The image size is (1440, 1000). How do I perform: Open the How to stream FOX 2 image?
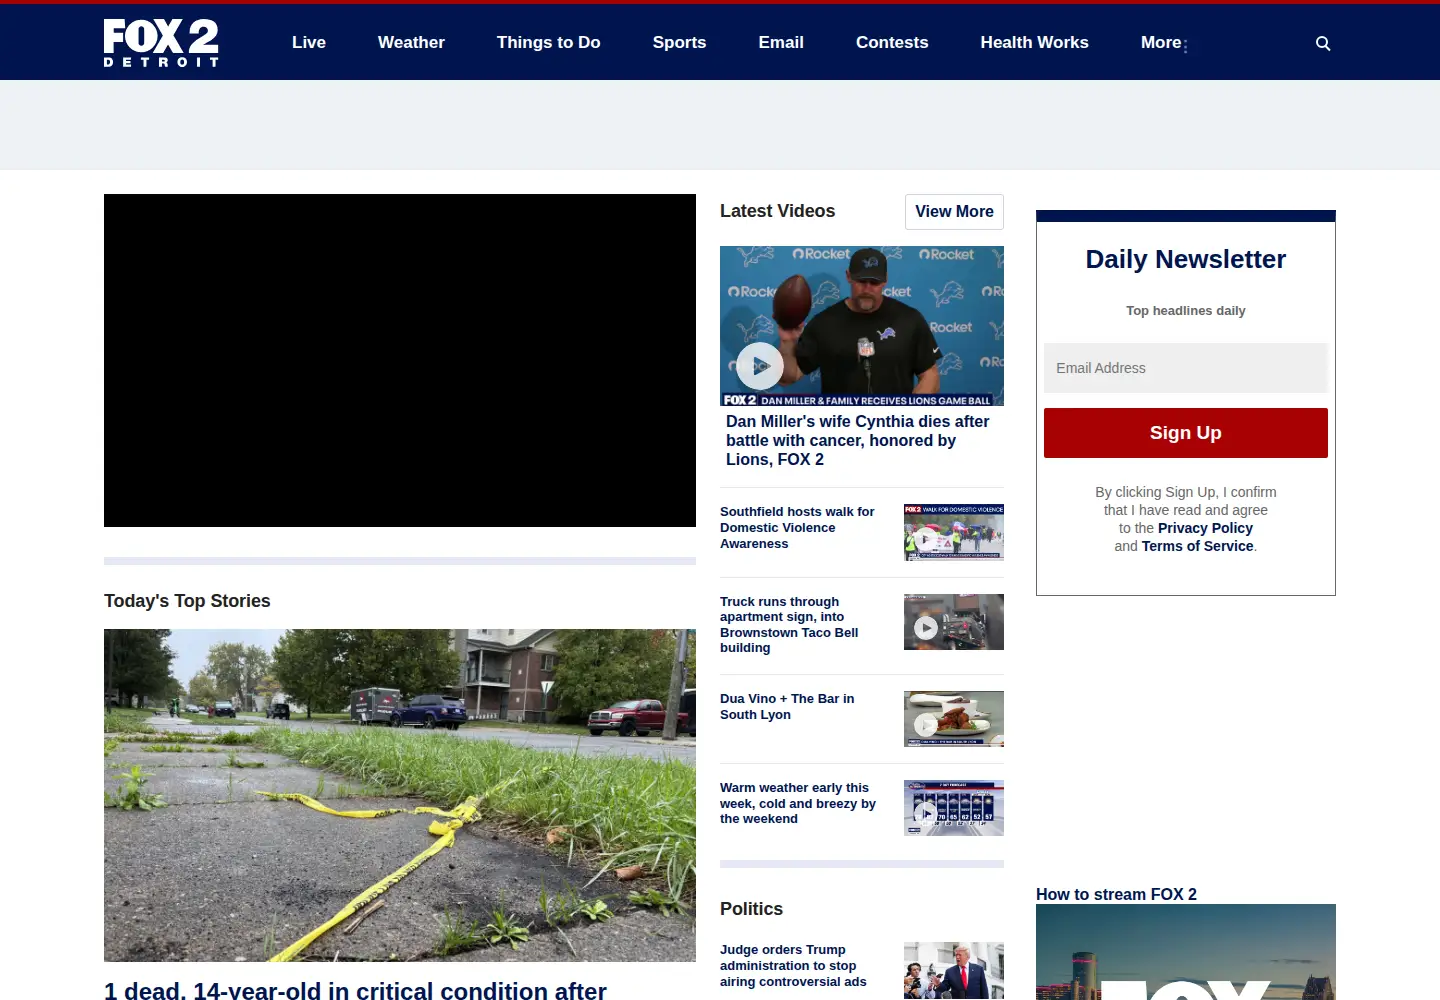point(1186,952)
